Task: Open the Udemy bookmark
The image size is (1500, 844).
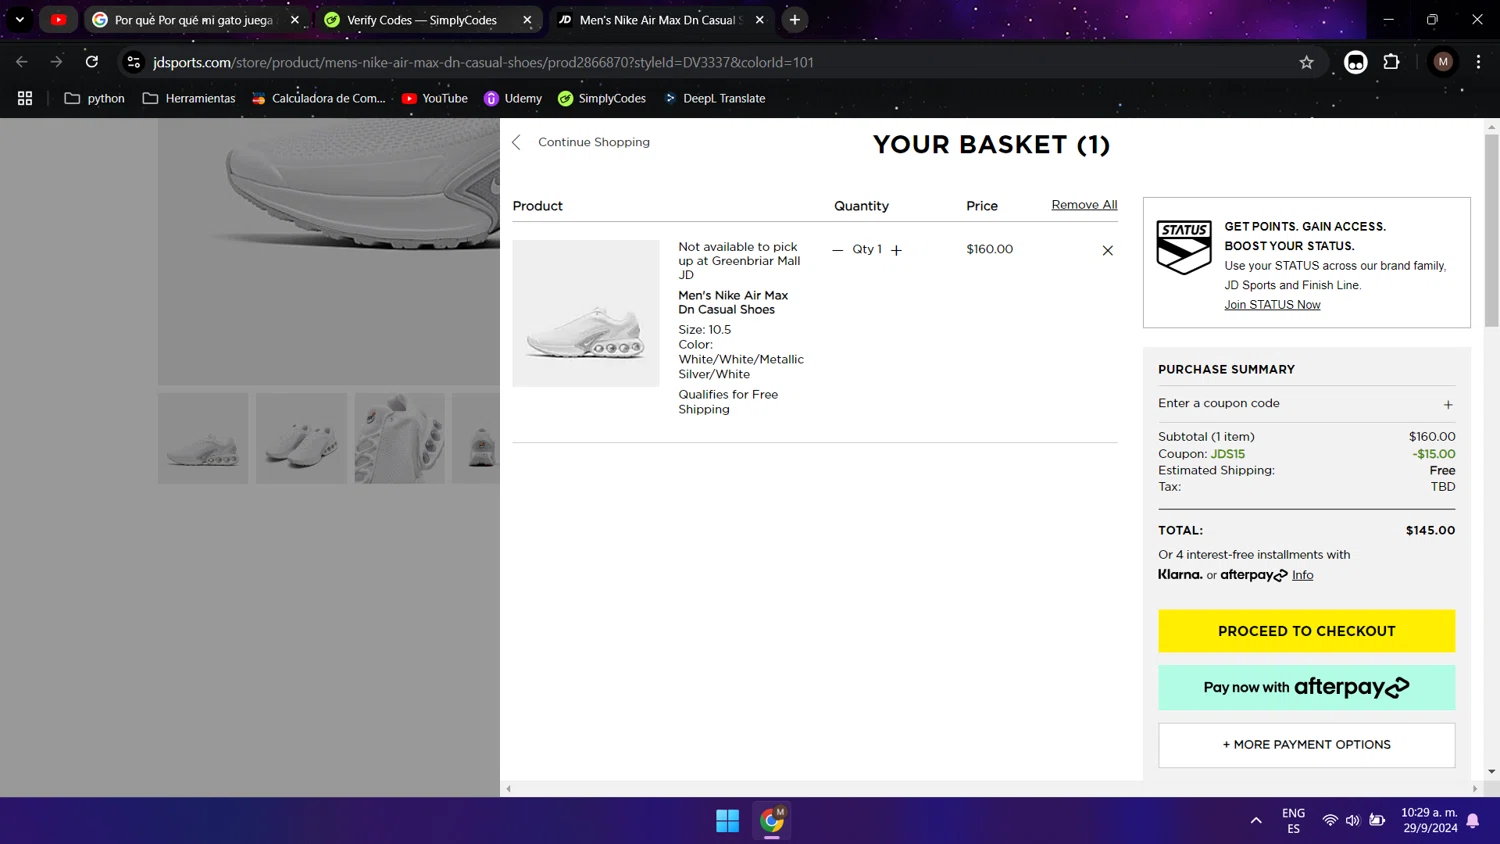Action: tap(512, 98)
